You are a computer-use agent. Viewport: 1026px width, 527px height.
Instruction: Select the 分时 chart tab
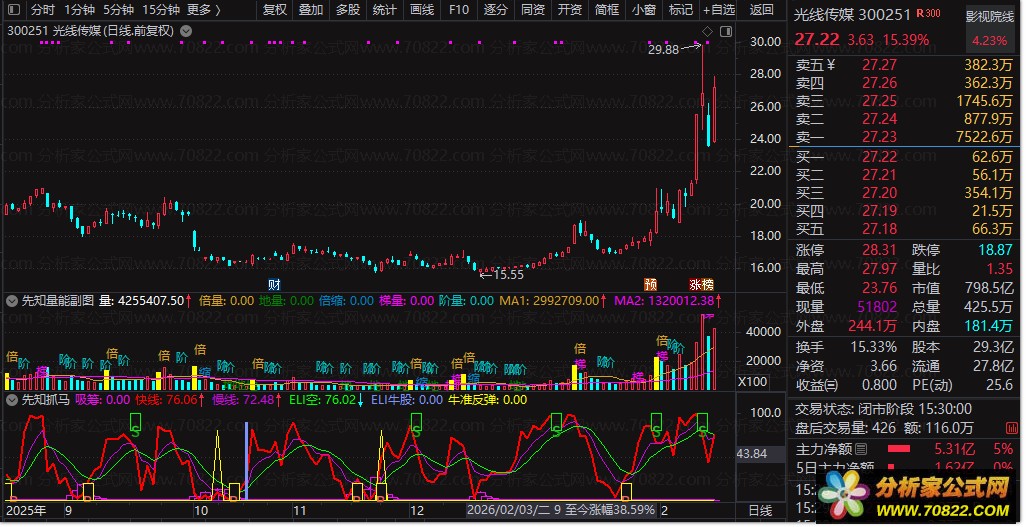coord(42,10)
